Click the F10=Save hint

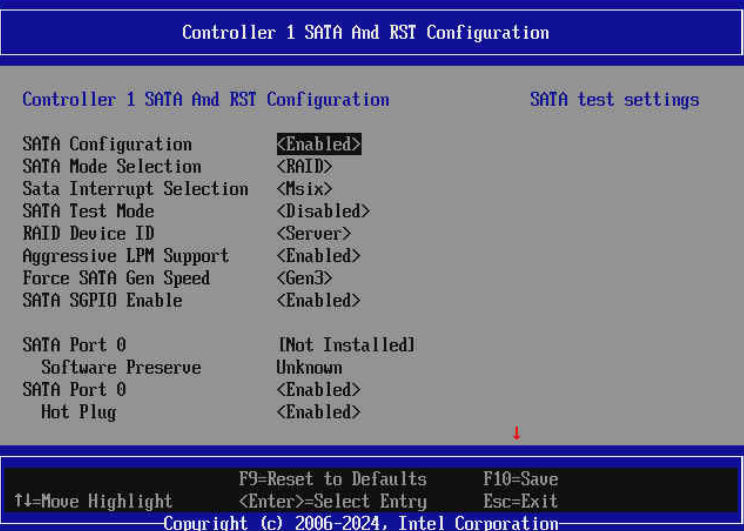pyautogui.click(x=521, y=479)
